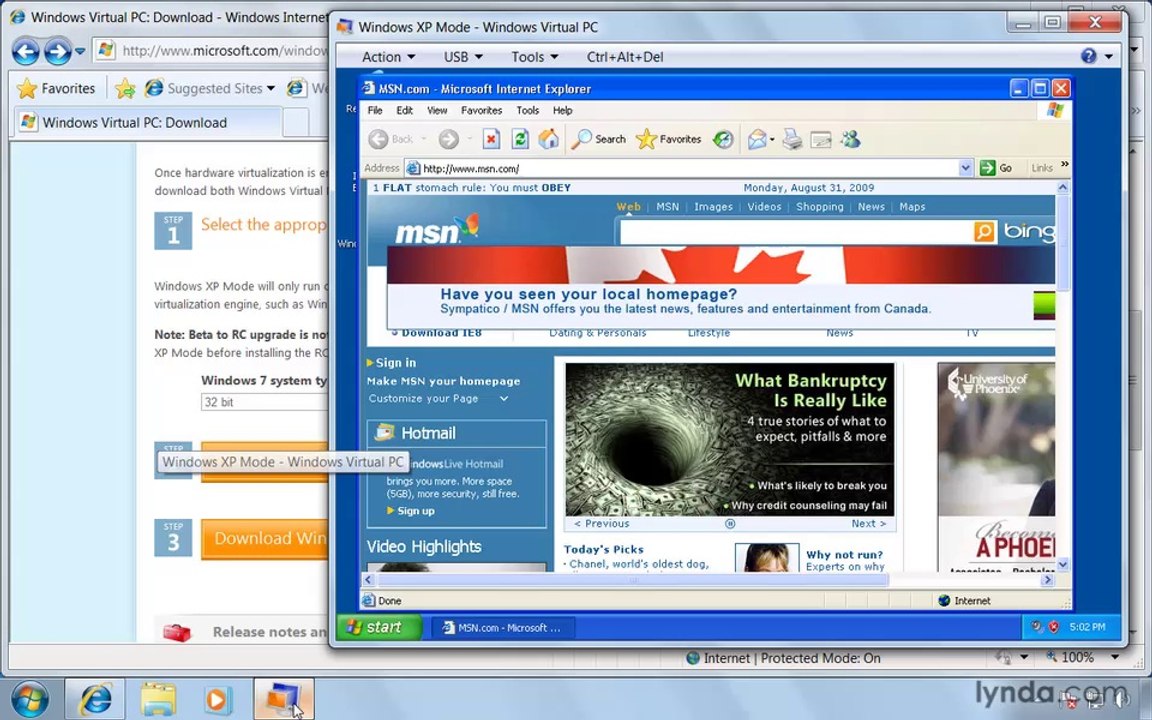
Task: Click Forward arrow in Windows 7 Internet Explorer
Action: pos(57,51)
